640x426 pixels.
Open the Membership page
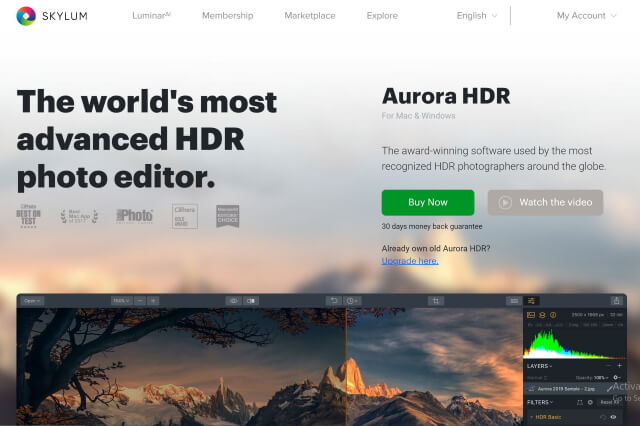[x=228, y=16]
